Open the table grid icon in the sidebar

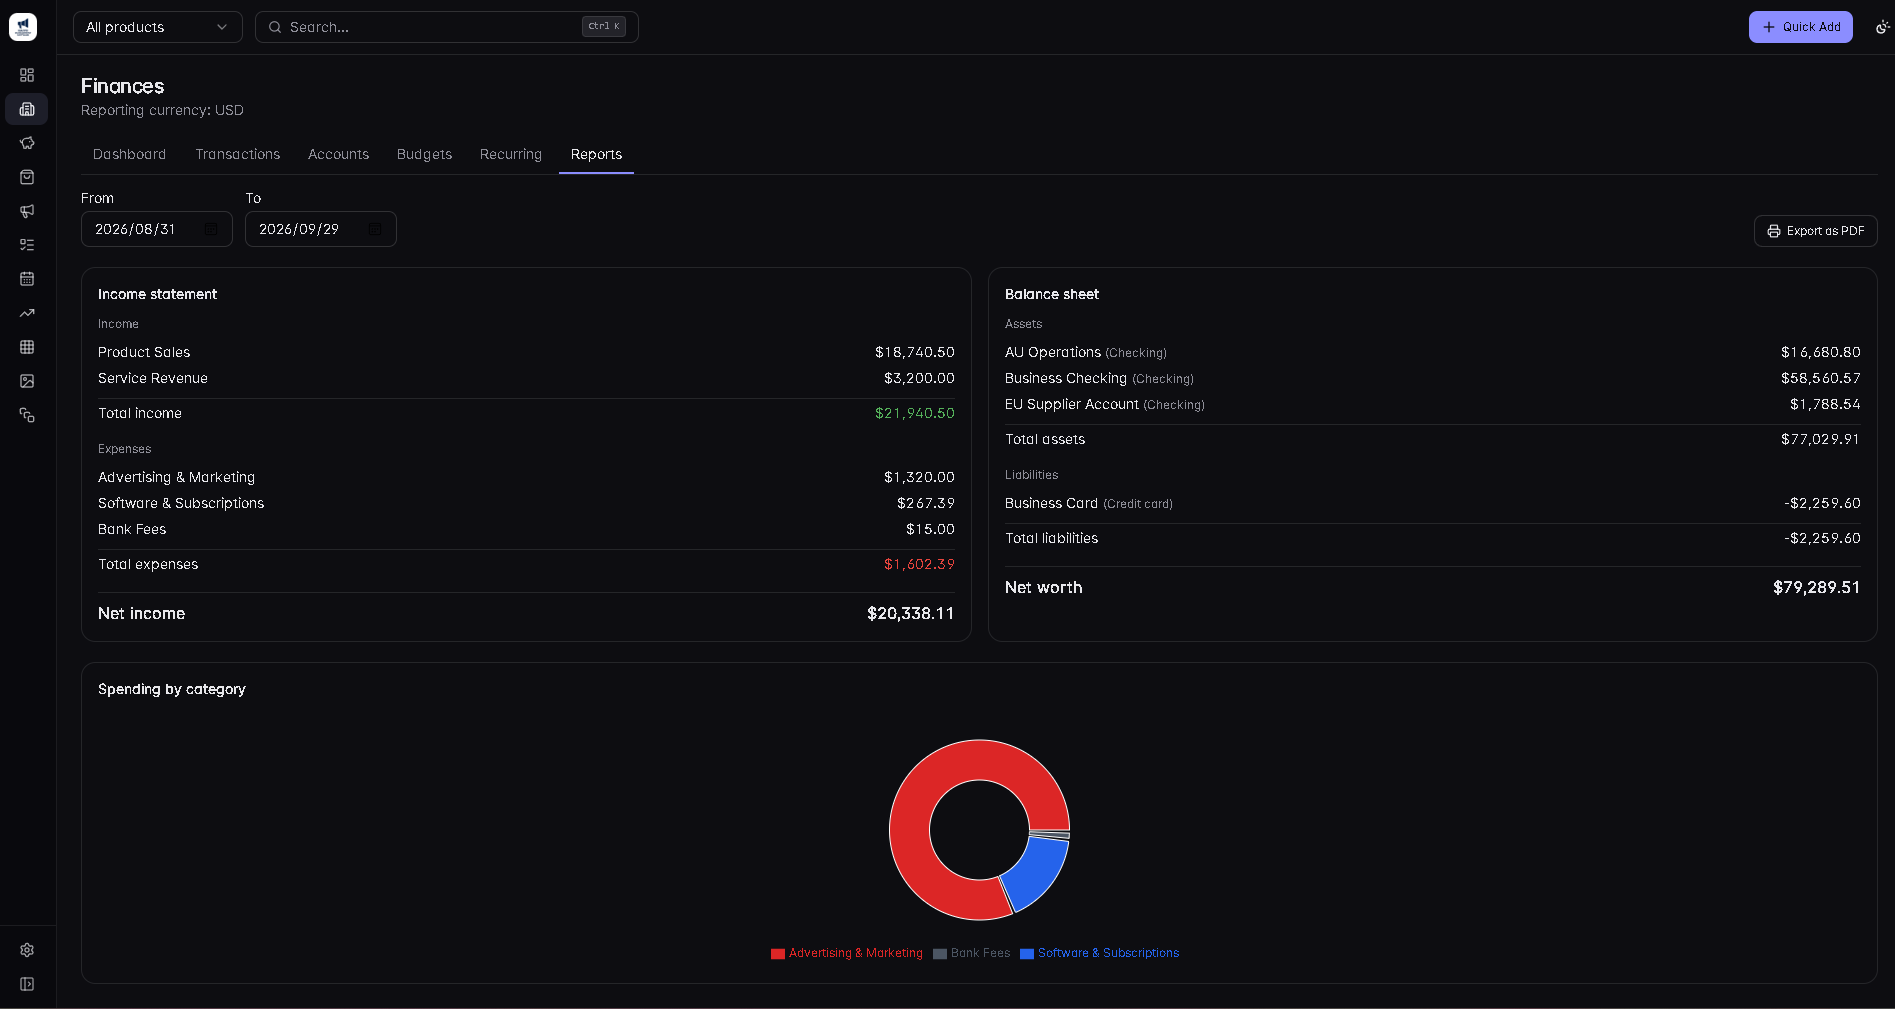tap(27, 347)
